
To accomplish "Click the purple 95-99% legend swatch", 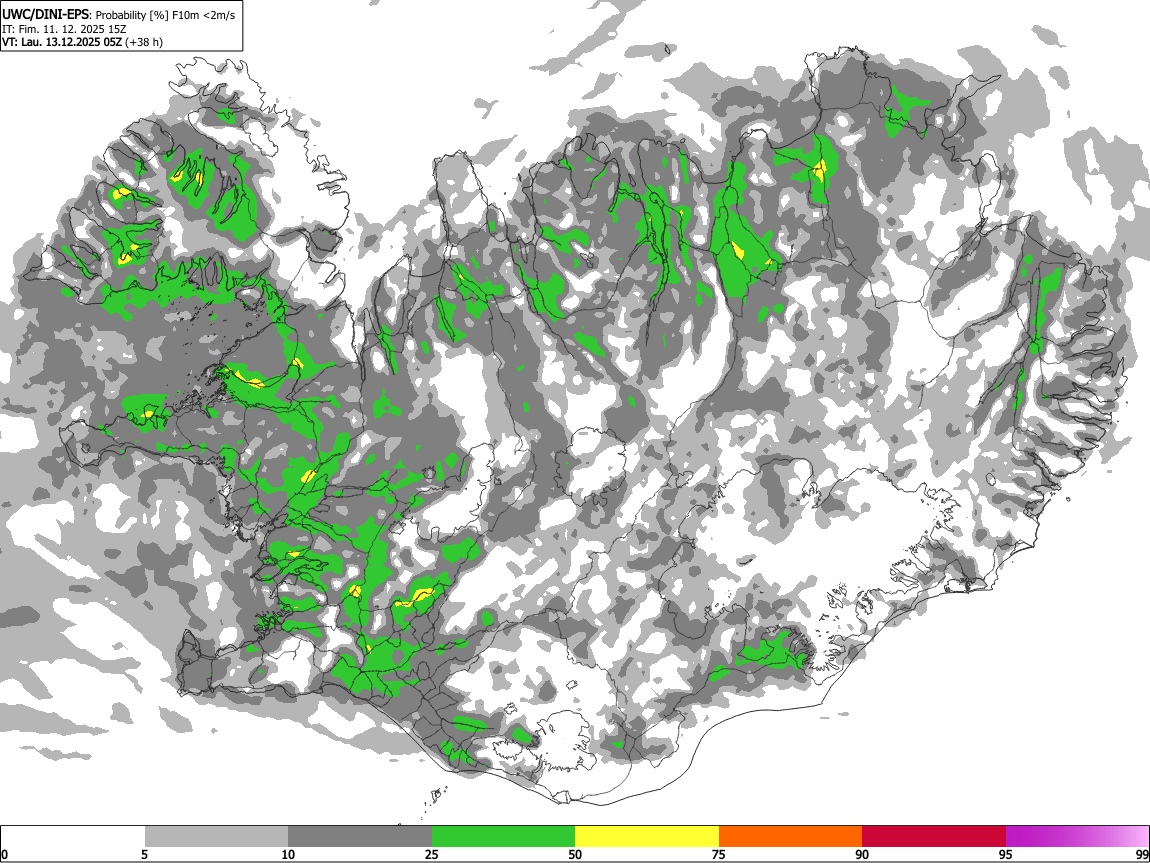I will (x=1077, y=836).
